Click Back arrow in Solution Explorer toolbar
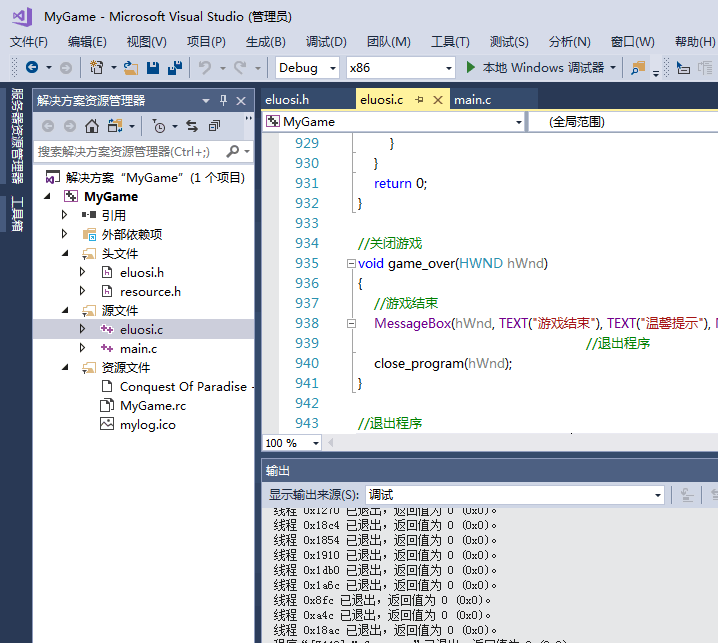 [x=48, y=126]
